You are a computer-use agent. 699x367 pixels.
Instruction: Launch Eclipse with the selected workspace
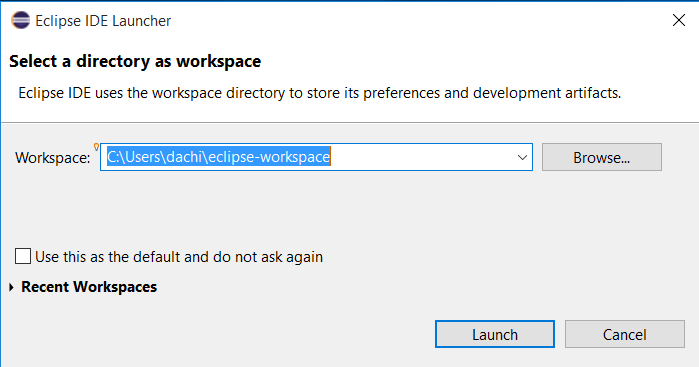pyautogui.click(x=495, y=334)
